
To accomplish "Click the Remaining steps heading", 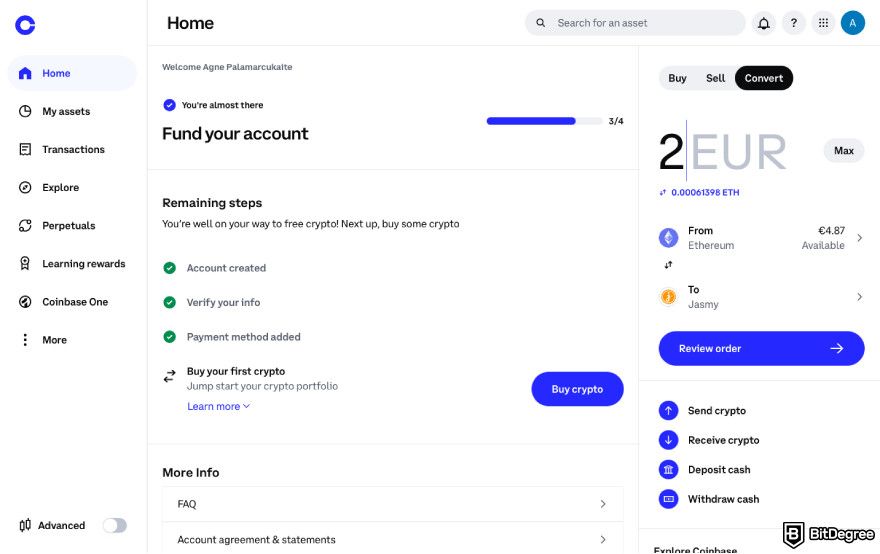I will [212, 203].
